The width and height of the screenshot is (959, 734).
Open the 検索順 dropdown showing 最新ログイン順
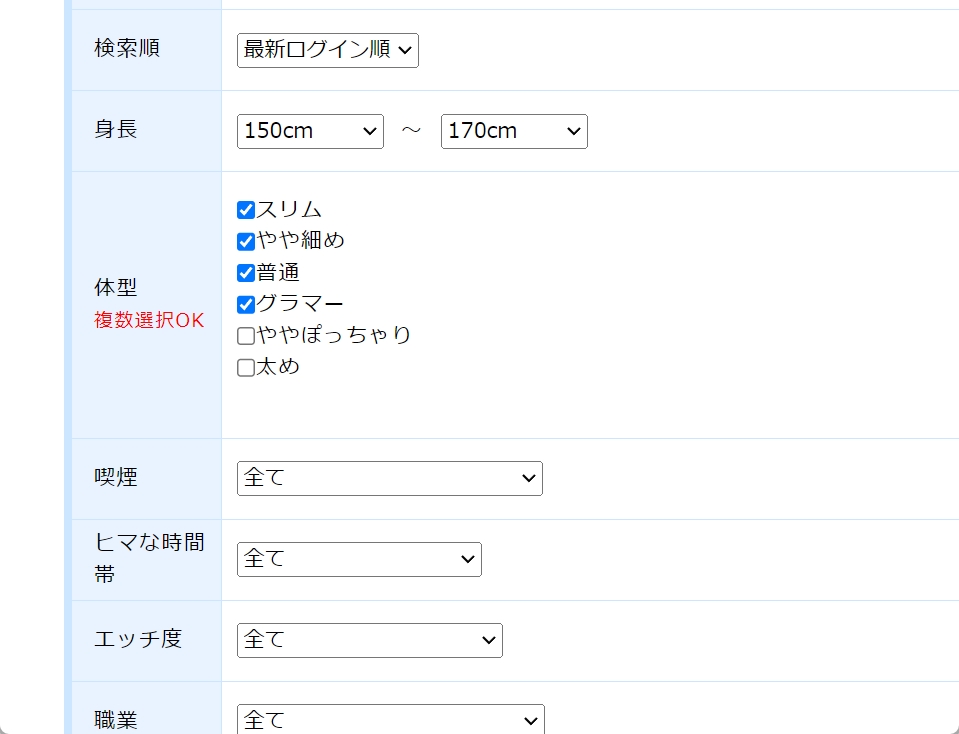tap(328, 50)
